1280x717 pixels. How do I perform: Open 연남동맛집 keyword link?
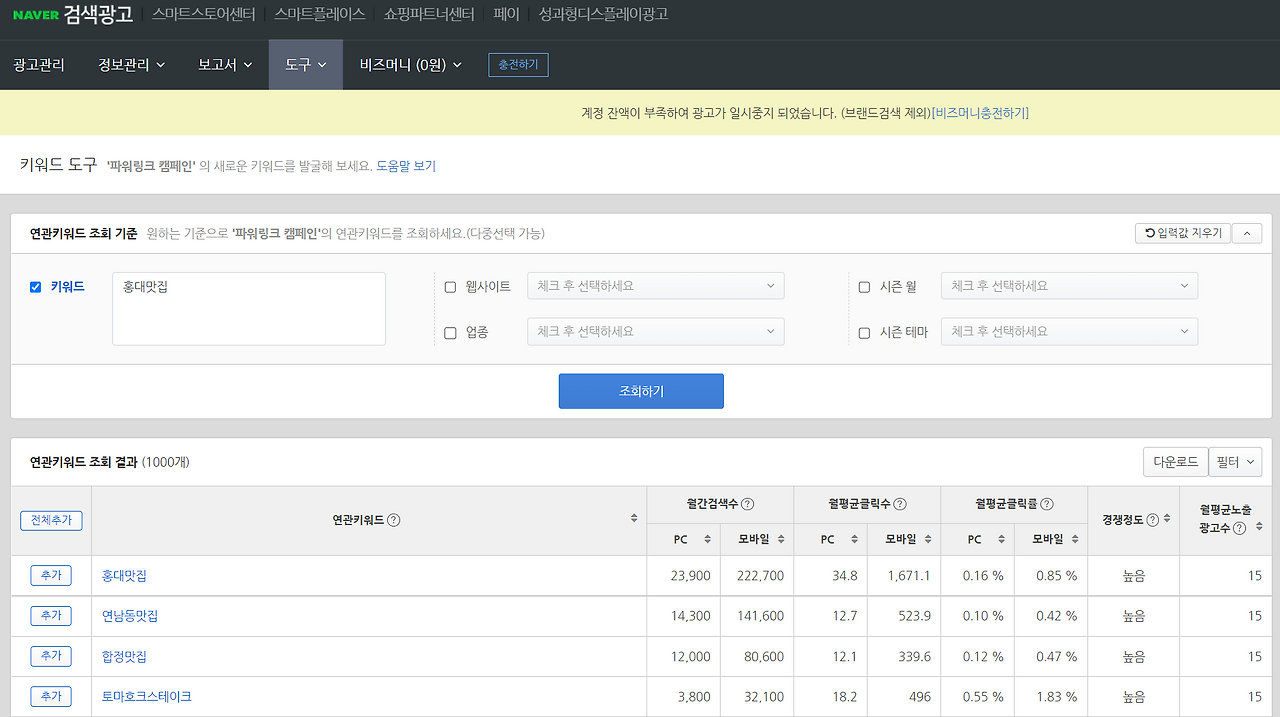click(130, 616)
